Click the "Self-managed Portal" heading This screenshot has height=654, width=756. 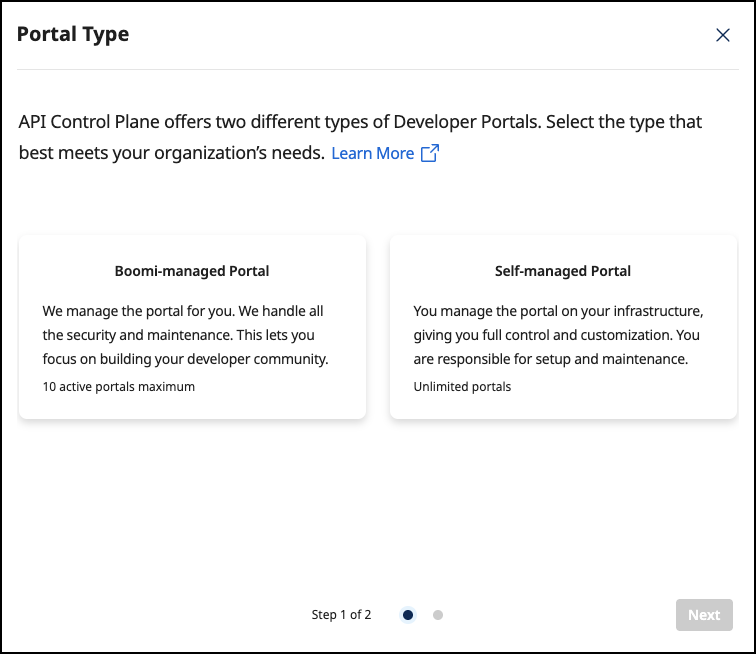(562, 271)
